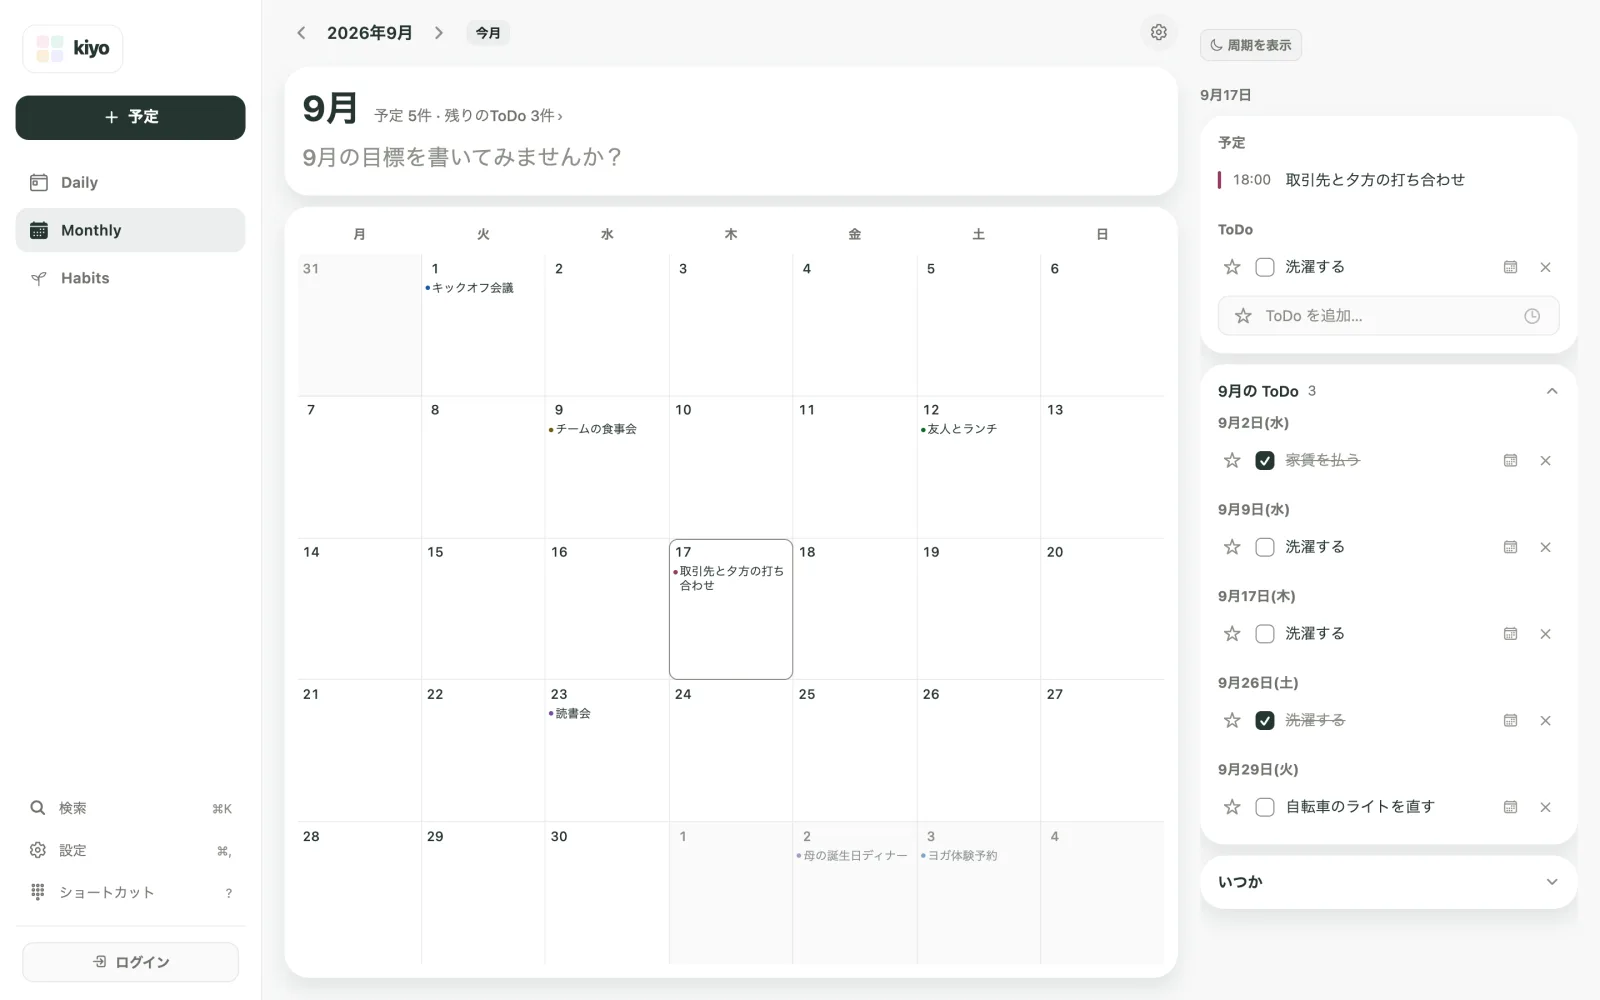
Task: Open calendar icon for 寮費を払う
Action: 1510,460
